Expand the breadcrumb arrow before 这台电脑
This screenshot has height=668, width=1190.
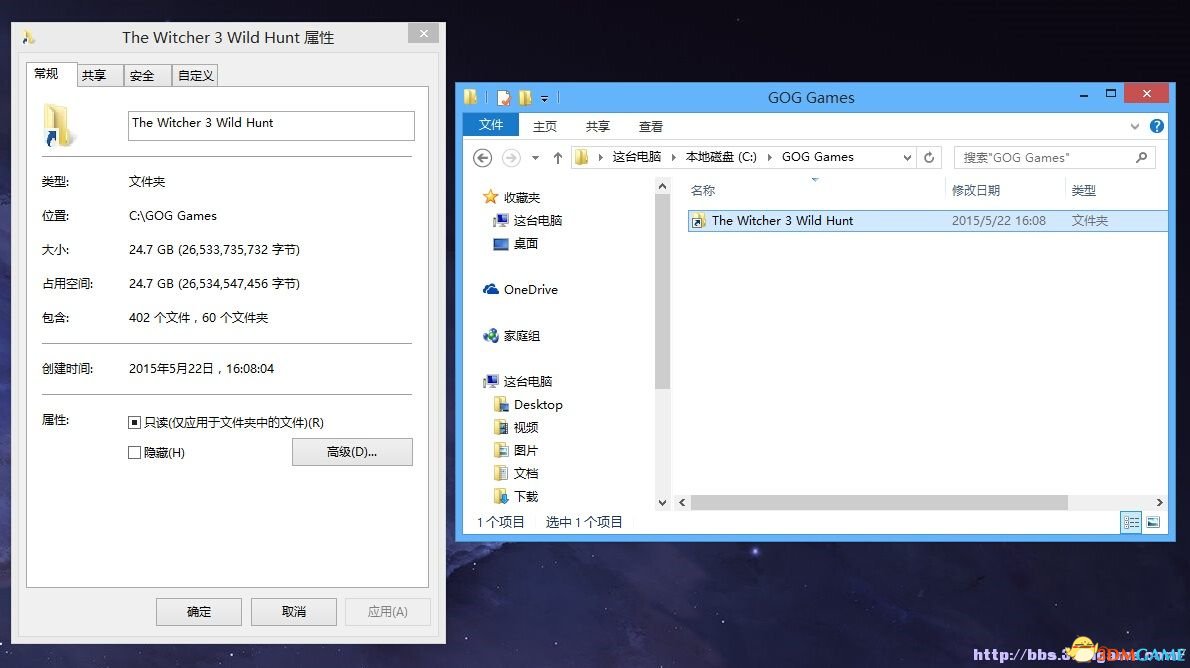coord(600,157)
